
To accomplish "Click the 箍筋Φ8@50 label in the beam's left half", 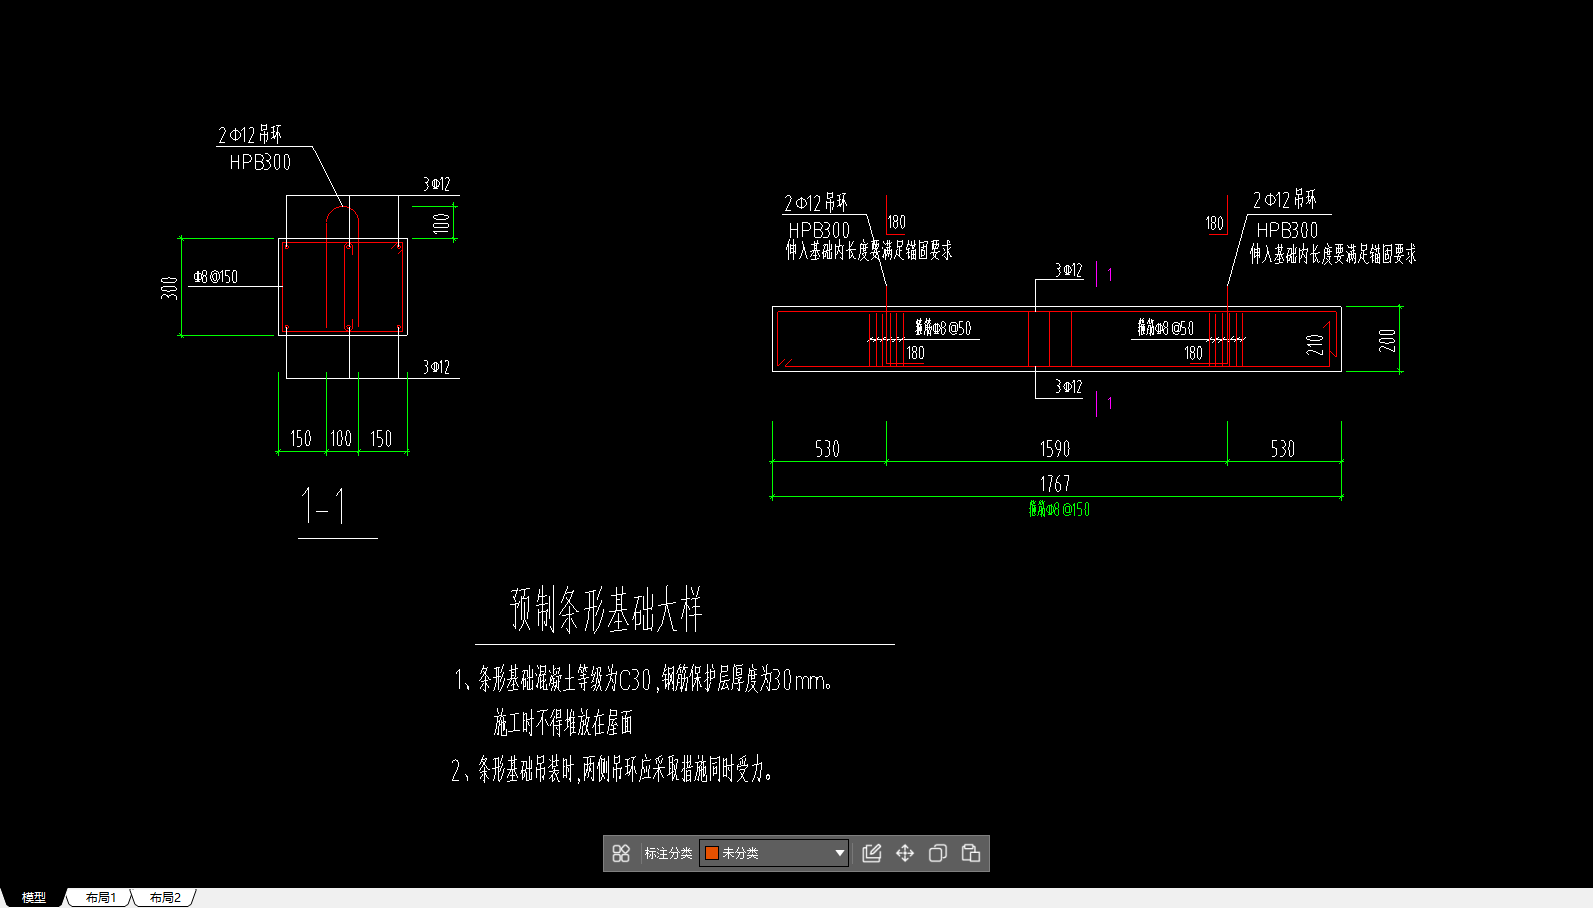I will coord(943,328).
